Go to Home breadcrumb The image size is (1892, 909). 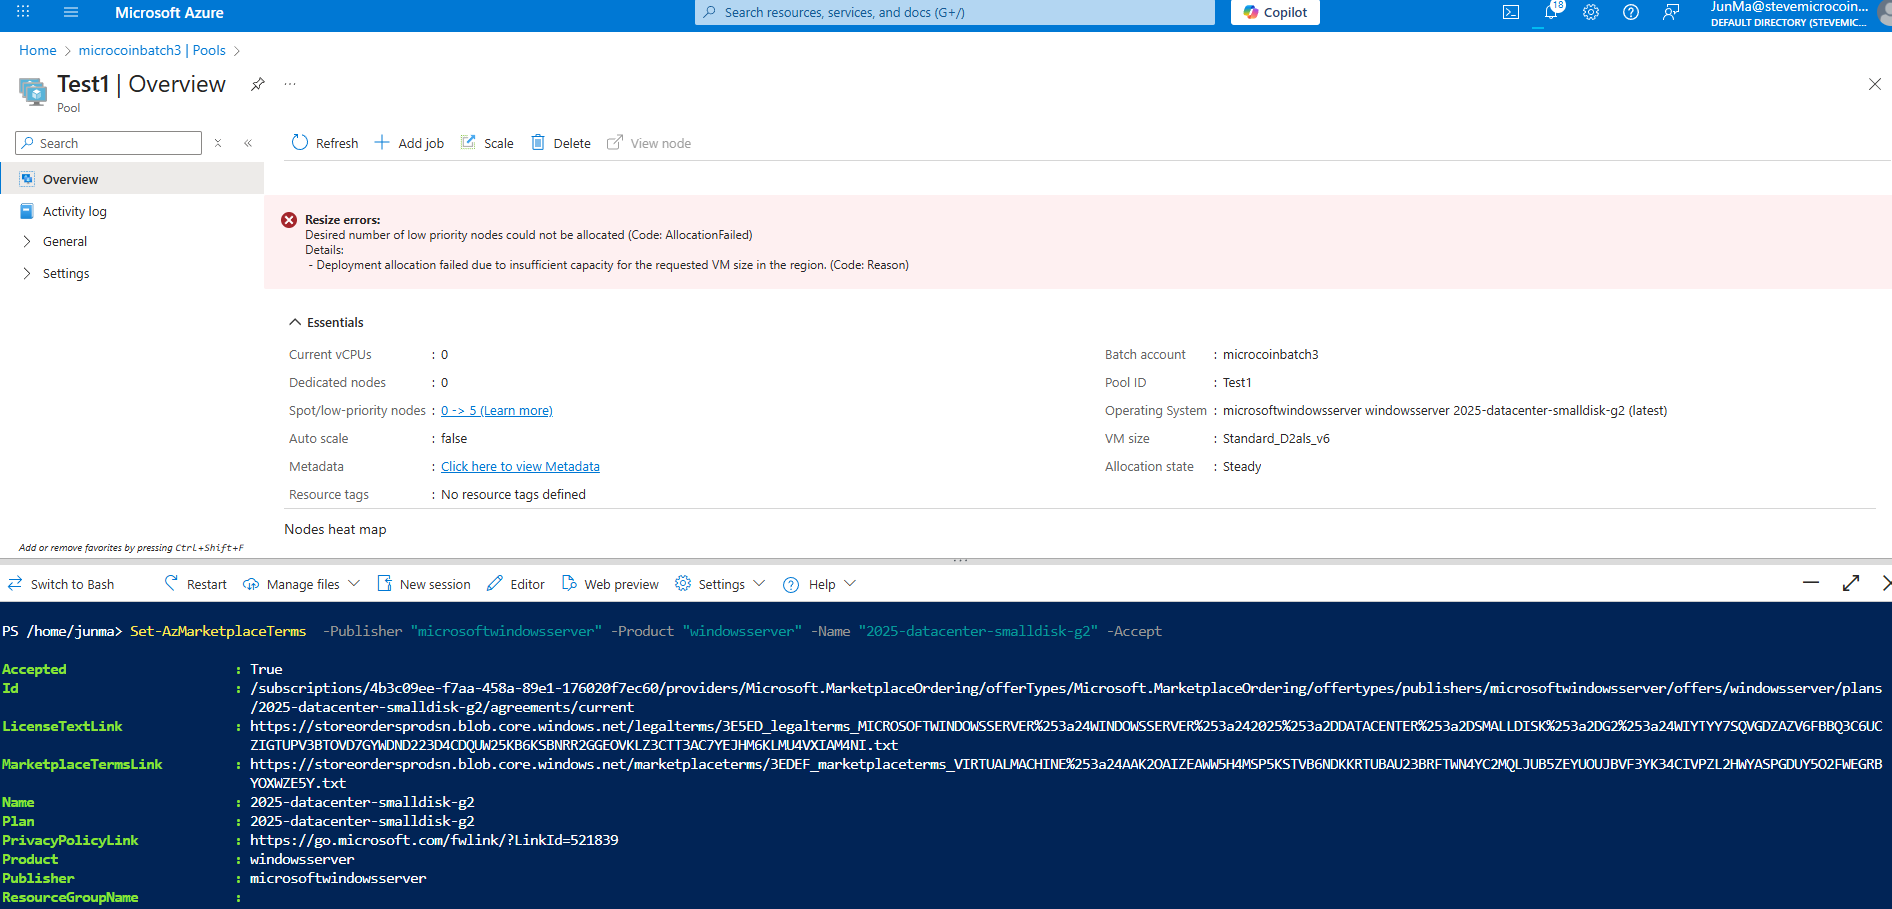point(38,51)
